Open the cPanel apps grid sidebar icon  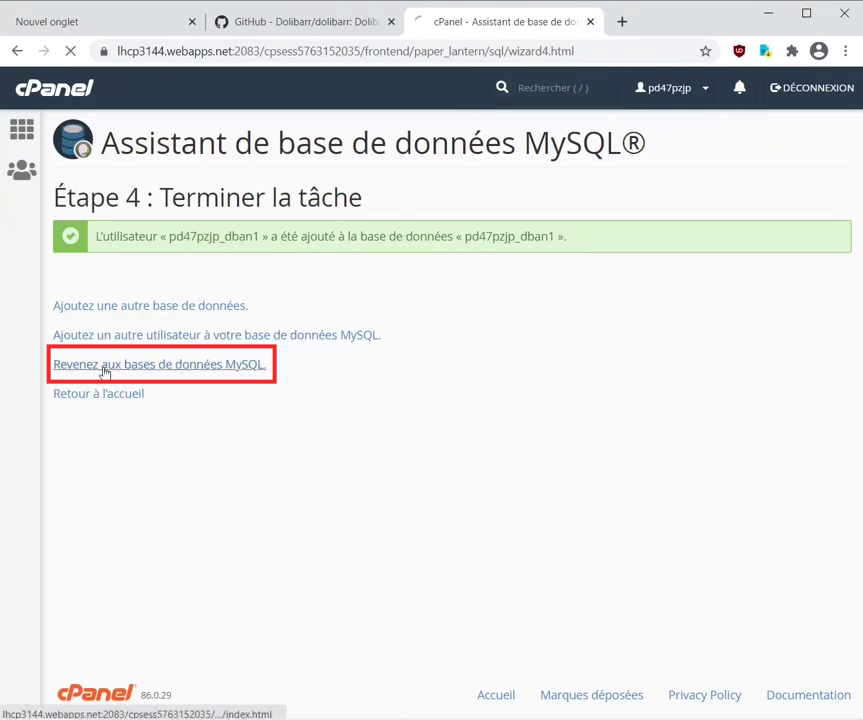[21, 129]
